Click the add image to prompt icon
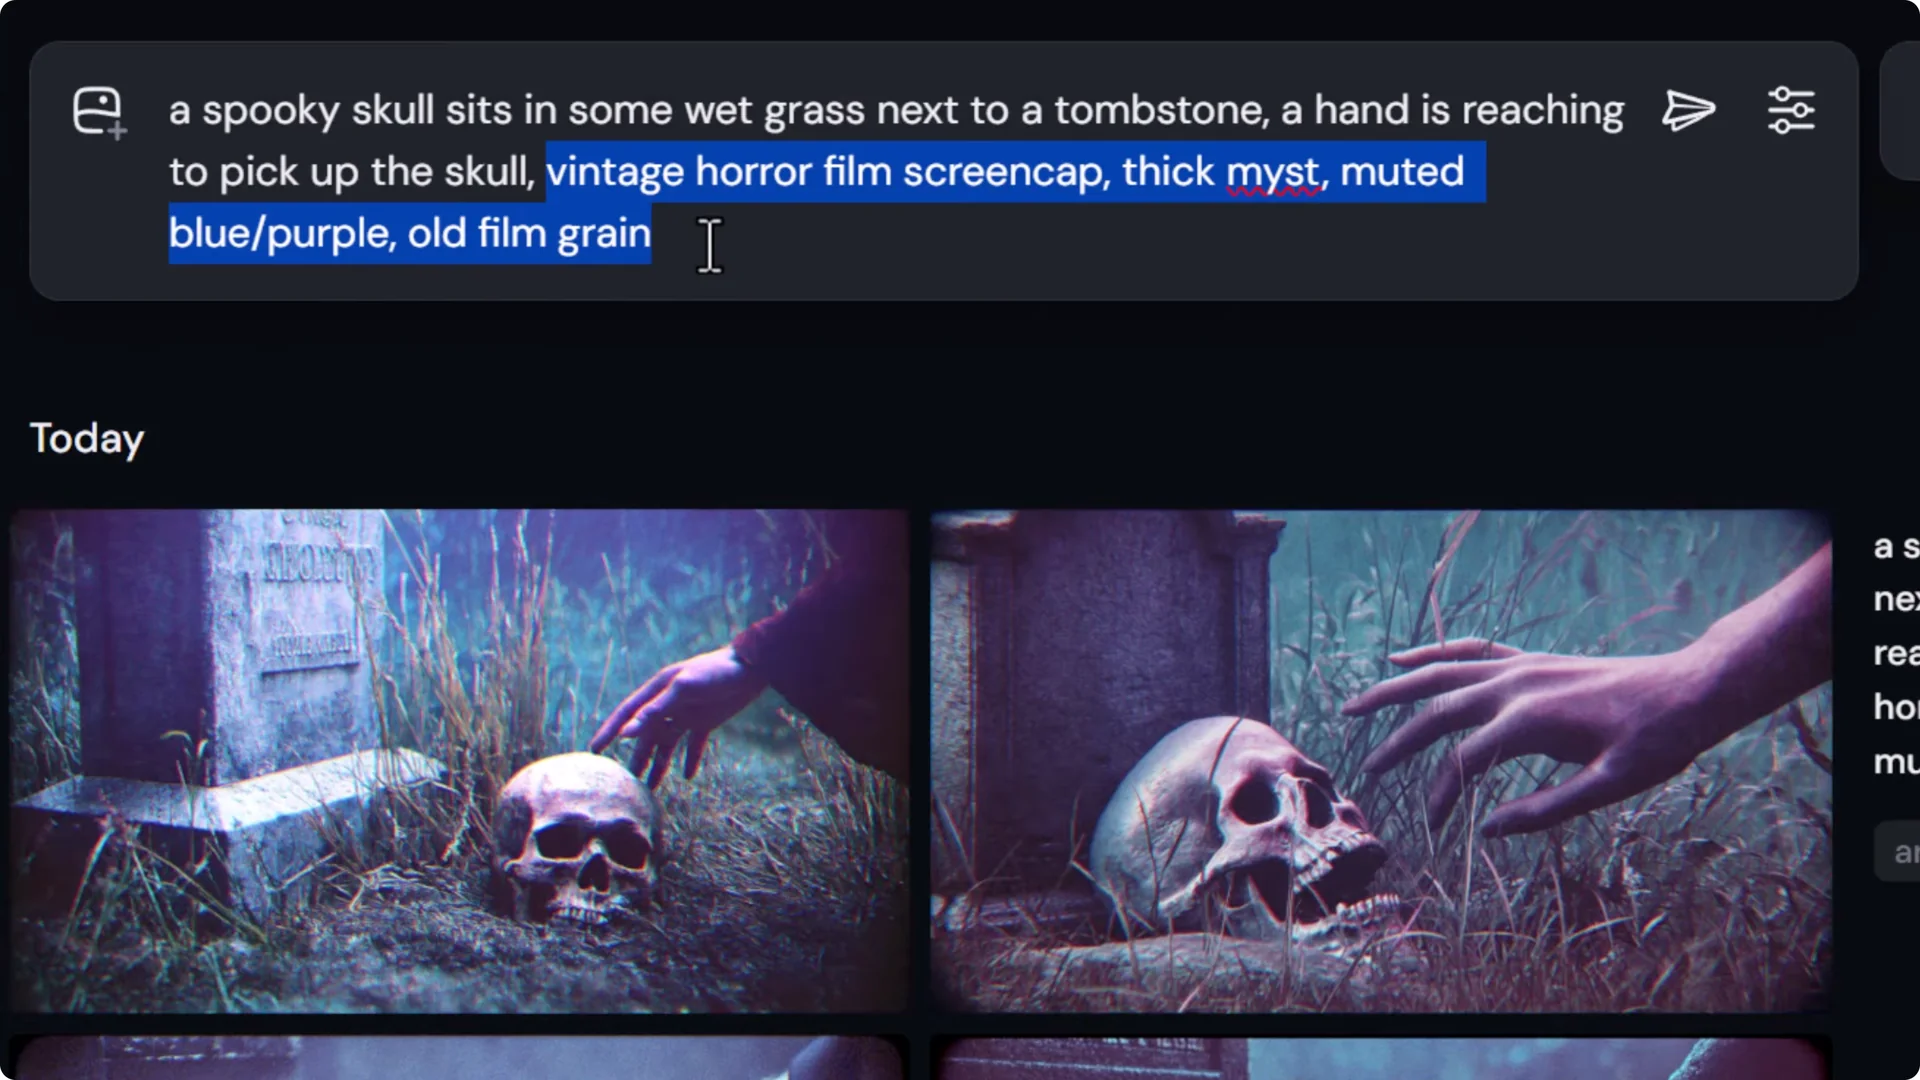This screenshot has width=1920, height=1080. (x=99, y=112)
